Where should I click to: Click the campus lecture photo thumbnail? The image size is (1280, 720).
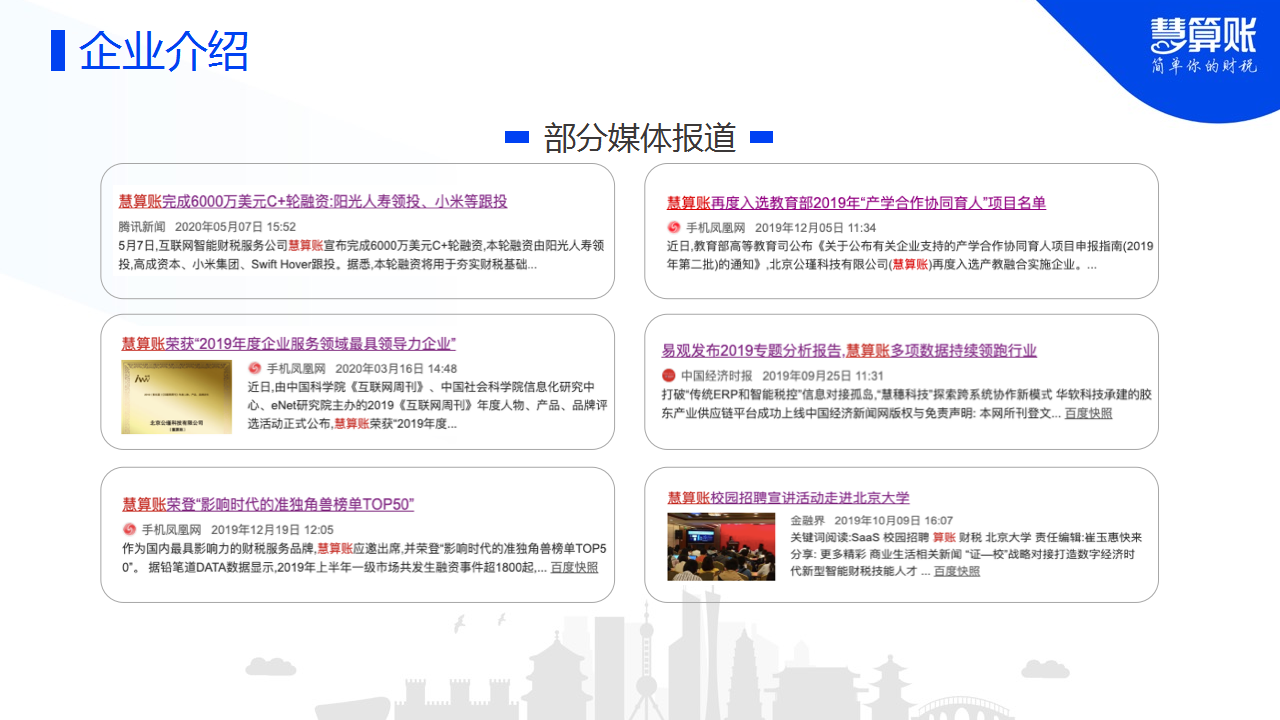click(x=722, y=547)
